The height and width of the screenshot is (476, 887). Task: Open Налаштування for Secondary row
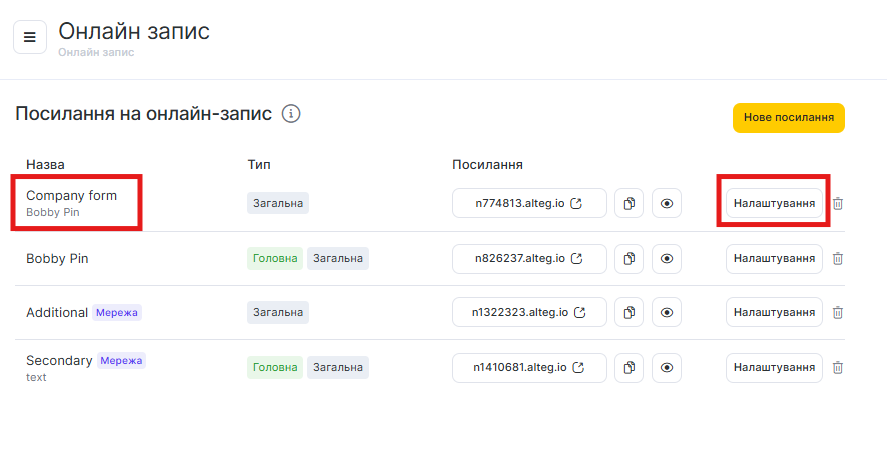[774, 368]
